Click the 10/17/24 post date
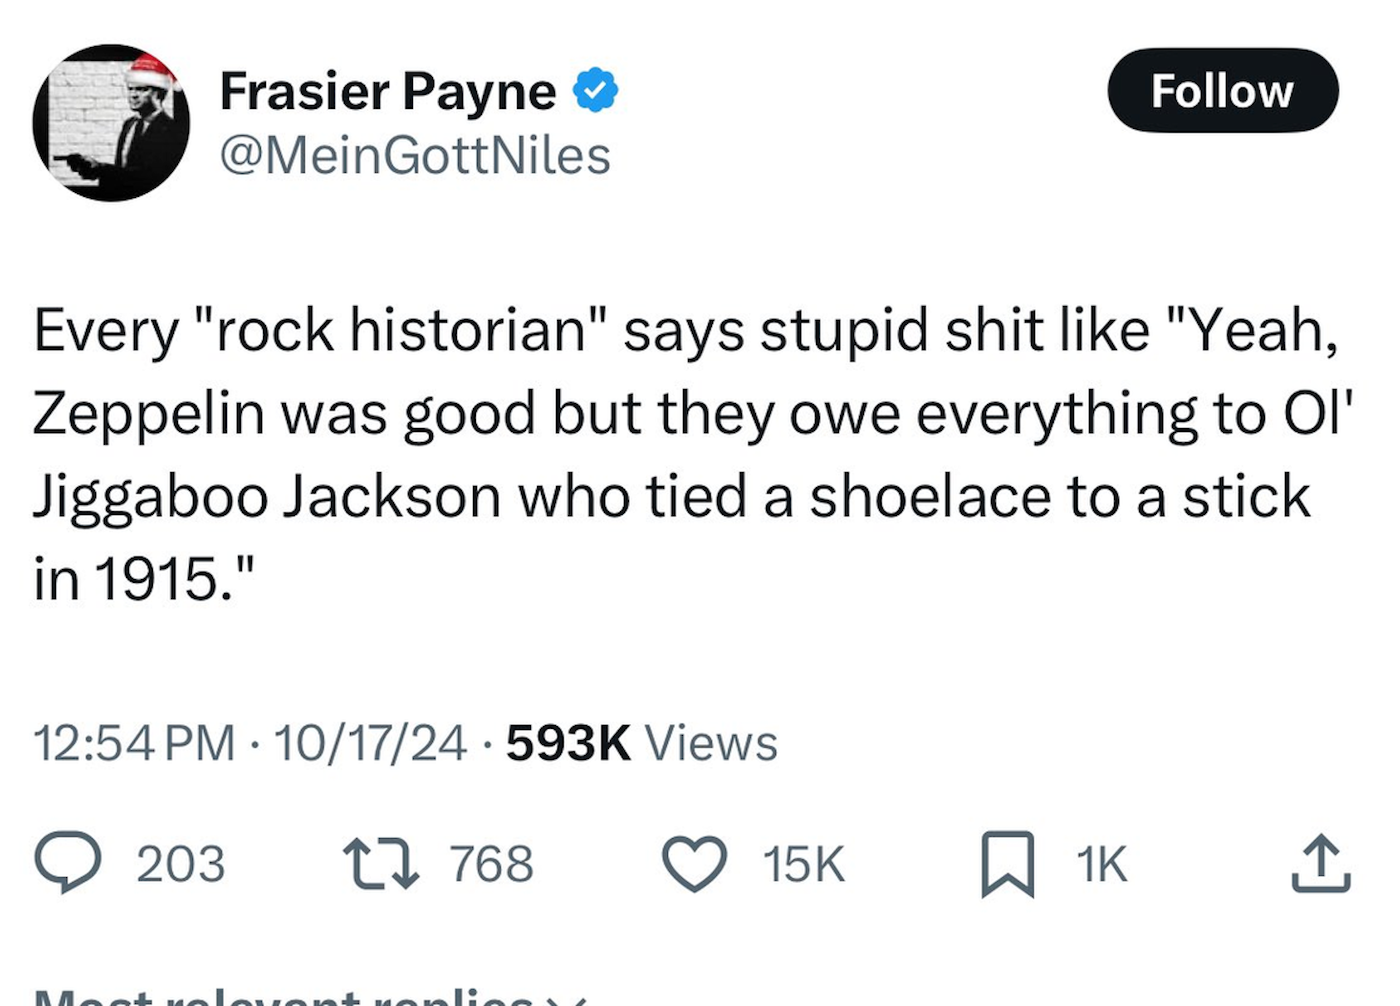This screenshot has width=1400, height=1006. (x=369, y=743)
